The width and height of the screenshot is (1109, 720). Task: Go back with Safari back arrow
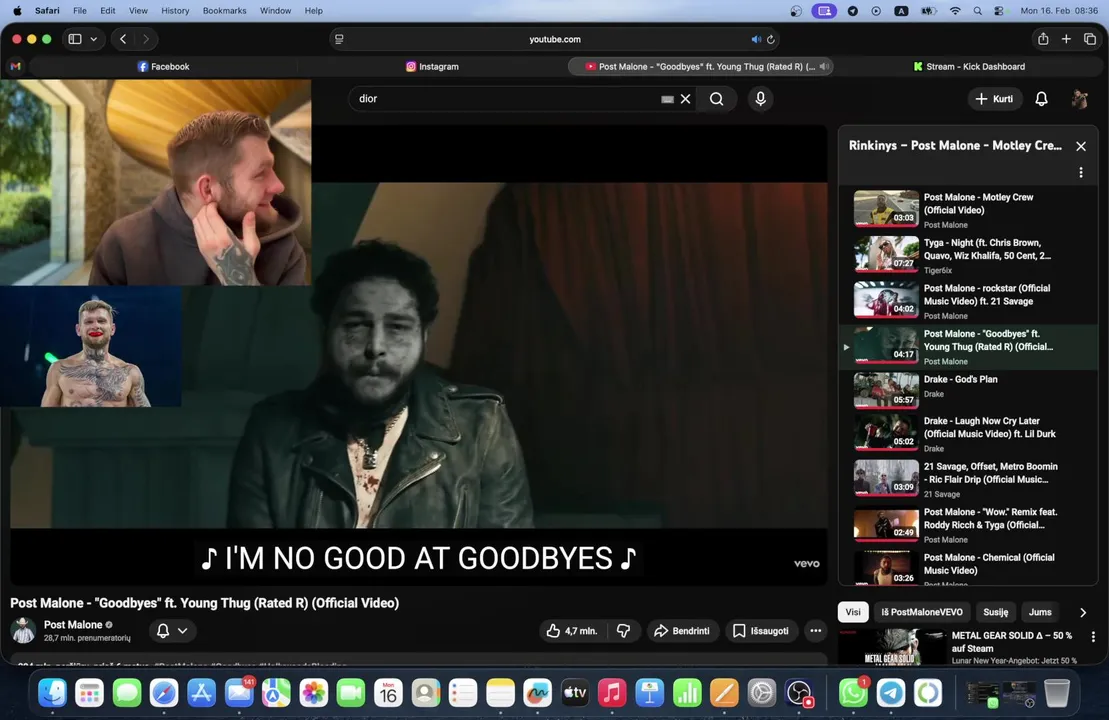click(123, 40)
